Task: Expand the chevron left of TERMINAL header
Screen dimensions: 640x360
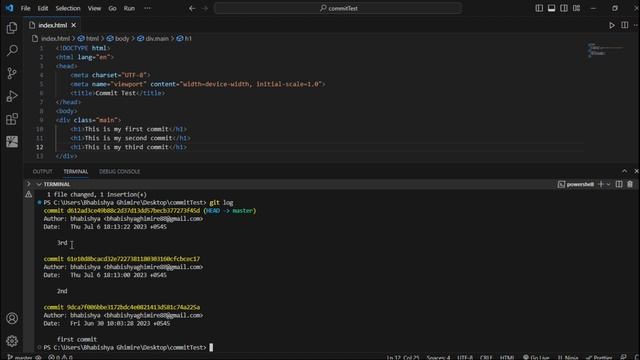Action: click(29, 184)
